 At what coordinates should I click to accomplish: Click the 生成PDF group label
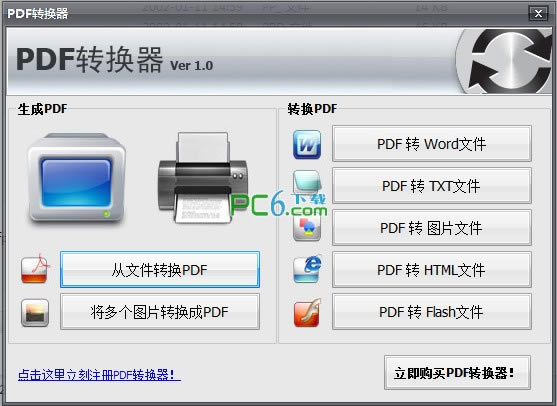coord(42,109)
